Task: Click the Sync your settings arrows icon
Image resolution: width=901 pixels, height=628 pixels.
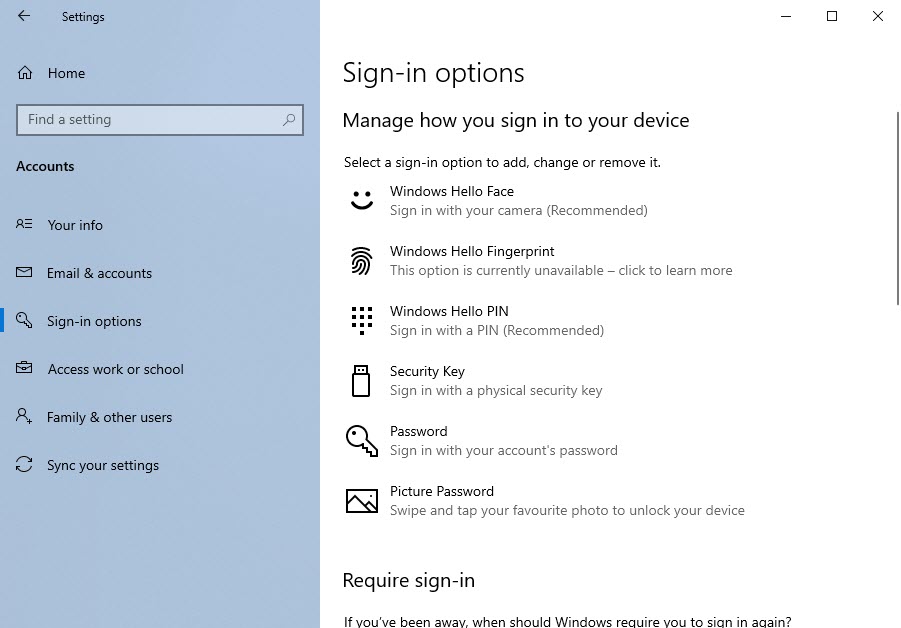Action: [24, 464]
